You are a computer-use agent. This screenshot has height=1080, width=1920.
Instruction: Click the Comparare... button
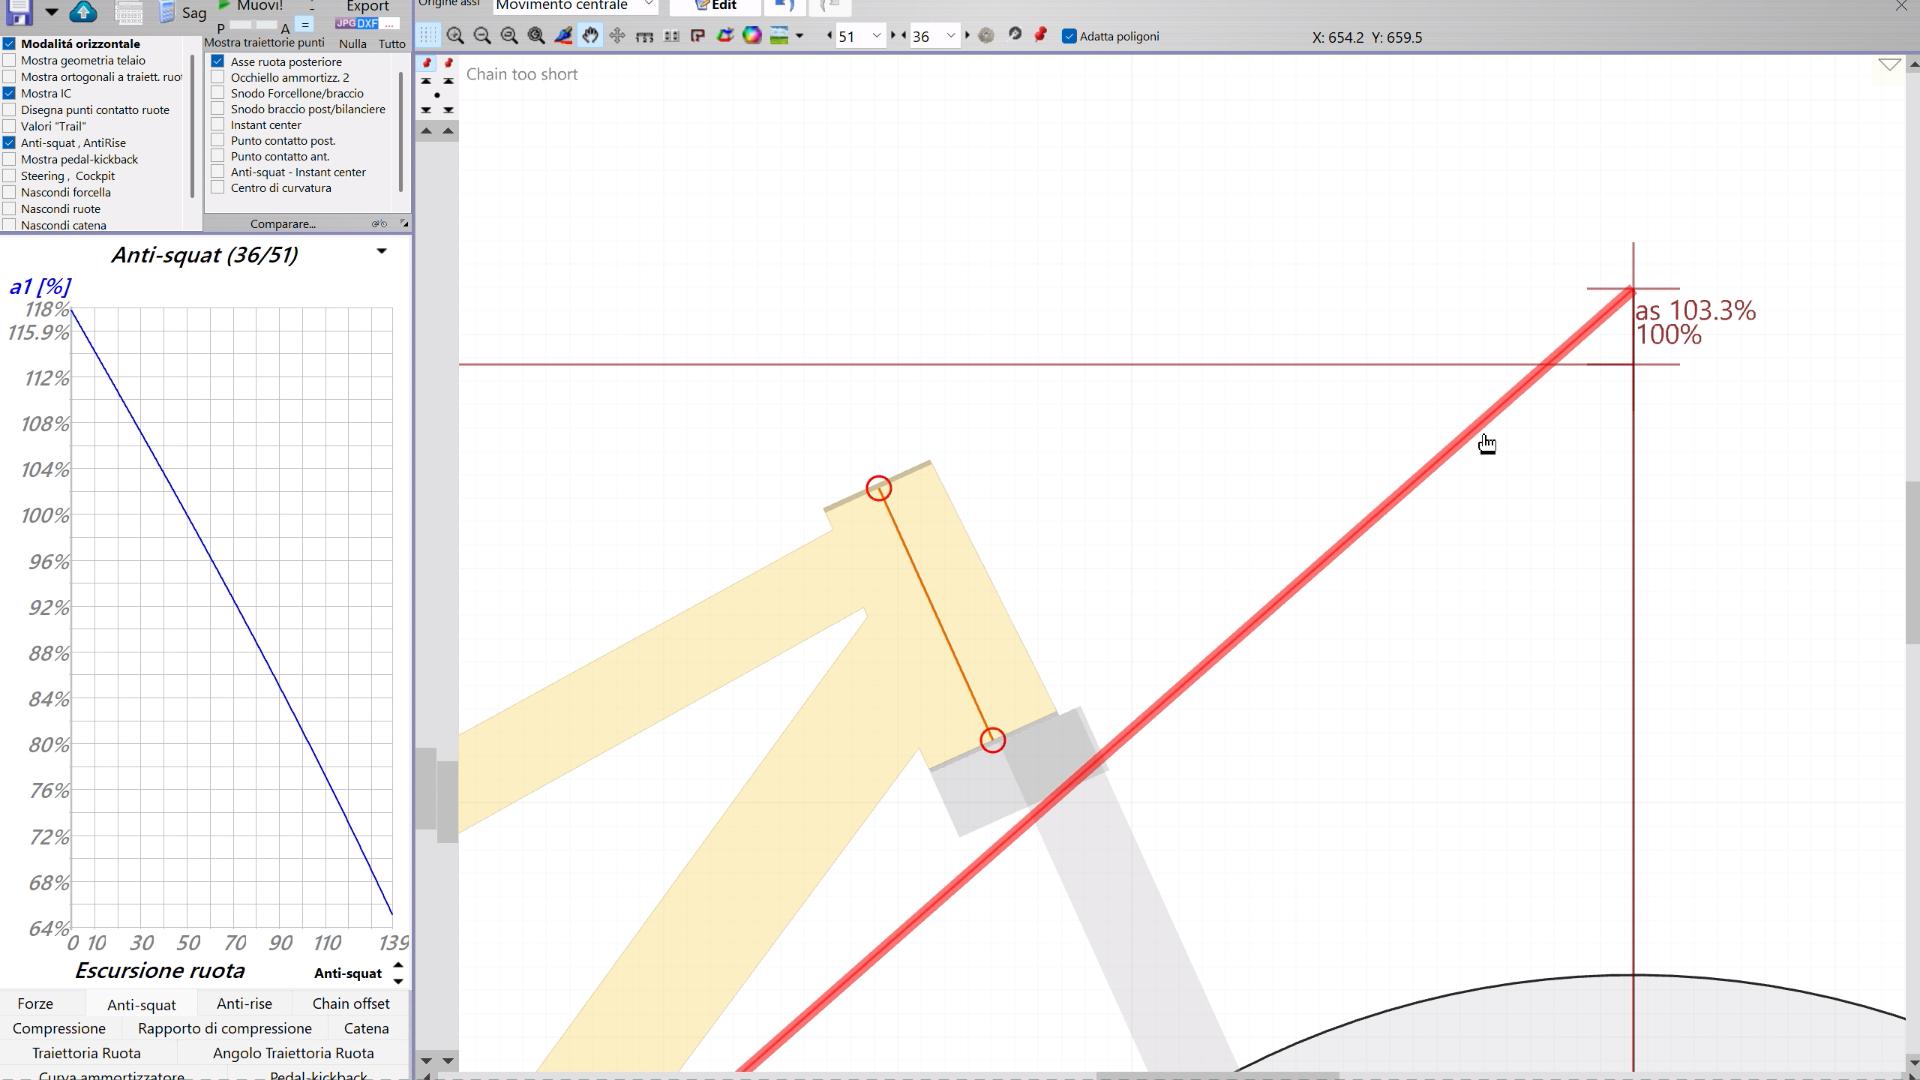(283, 224)
